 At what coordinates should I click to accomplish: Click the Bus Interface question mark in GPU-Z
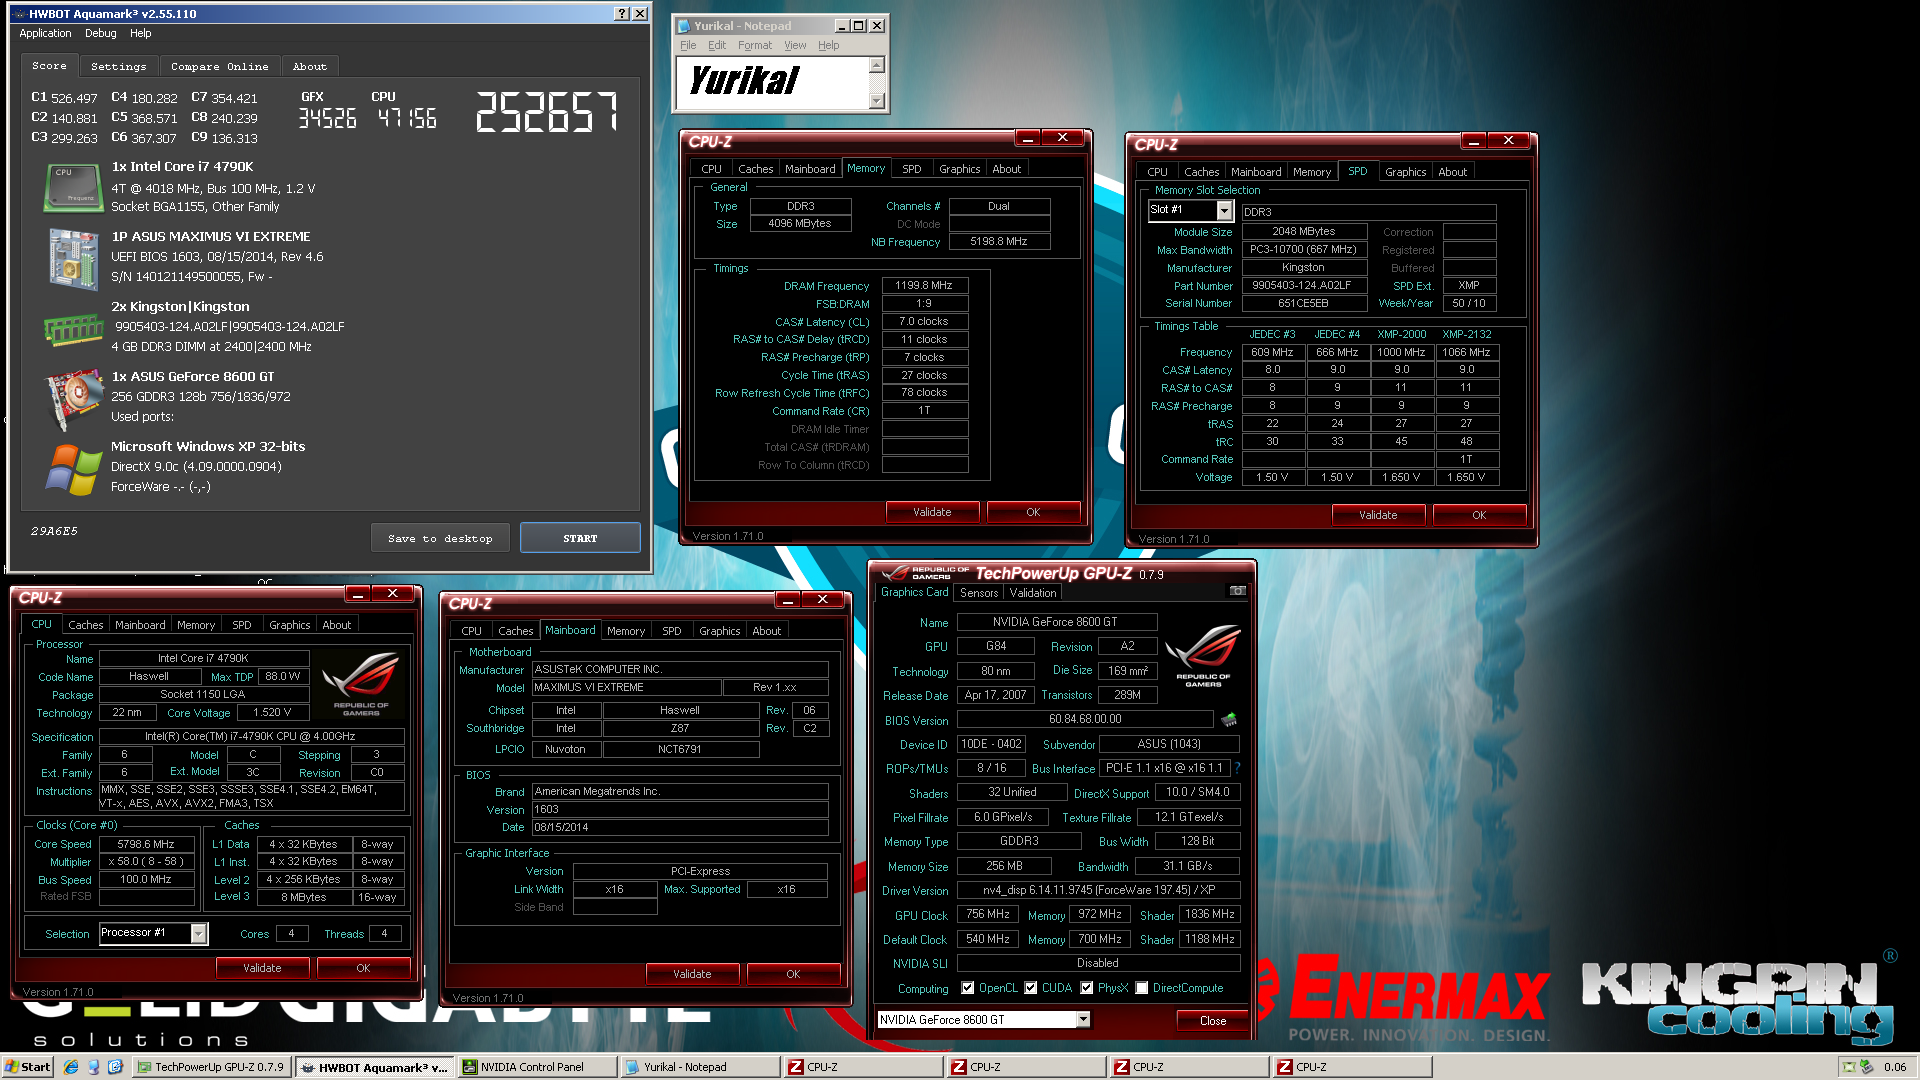(x=1237, y=768)
